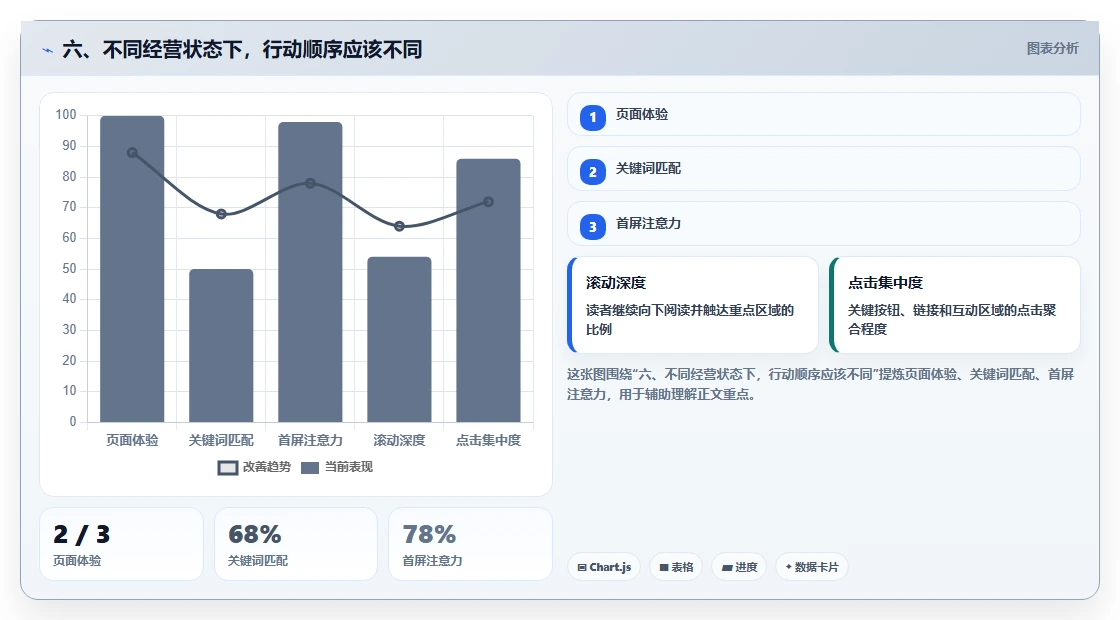Click the 页面体验 bar in the chart

(x=132, y=269)
